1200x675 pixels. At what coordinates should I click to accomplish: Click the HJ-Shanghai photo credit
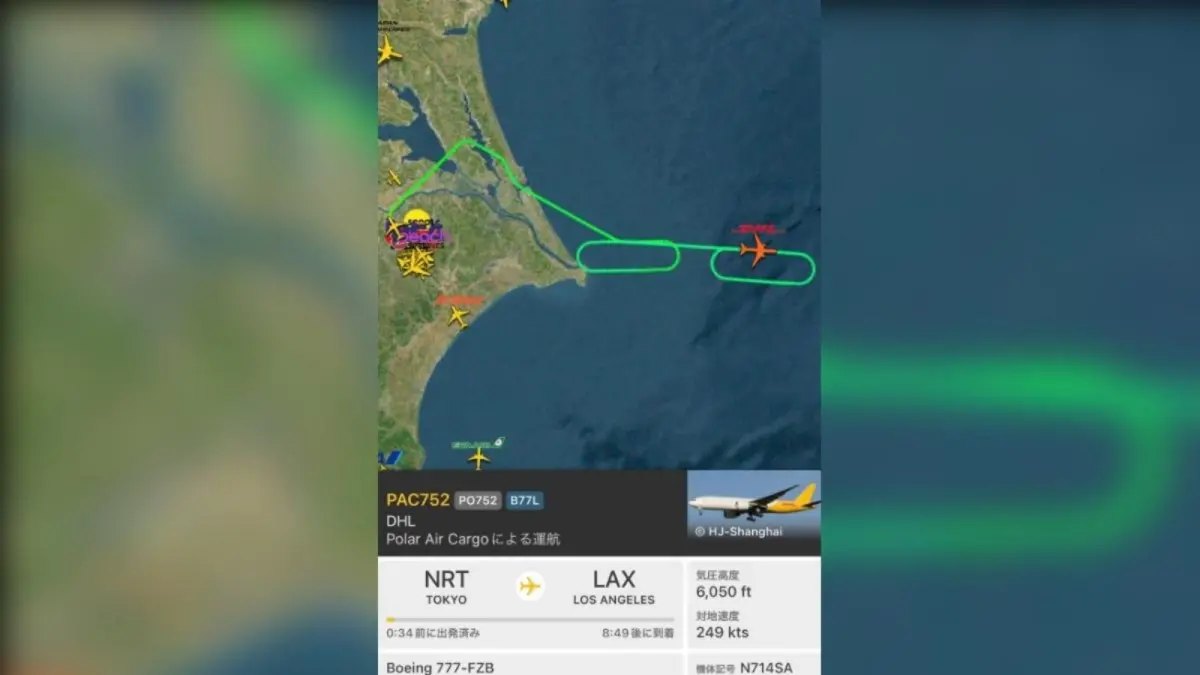[739, 532]
